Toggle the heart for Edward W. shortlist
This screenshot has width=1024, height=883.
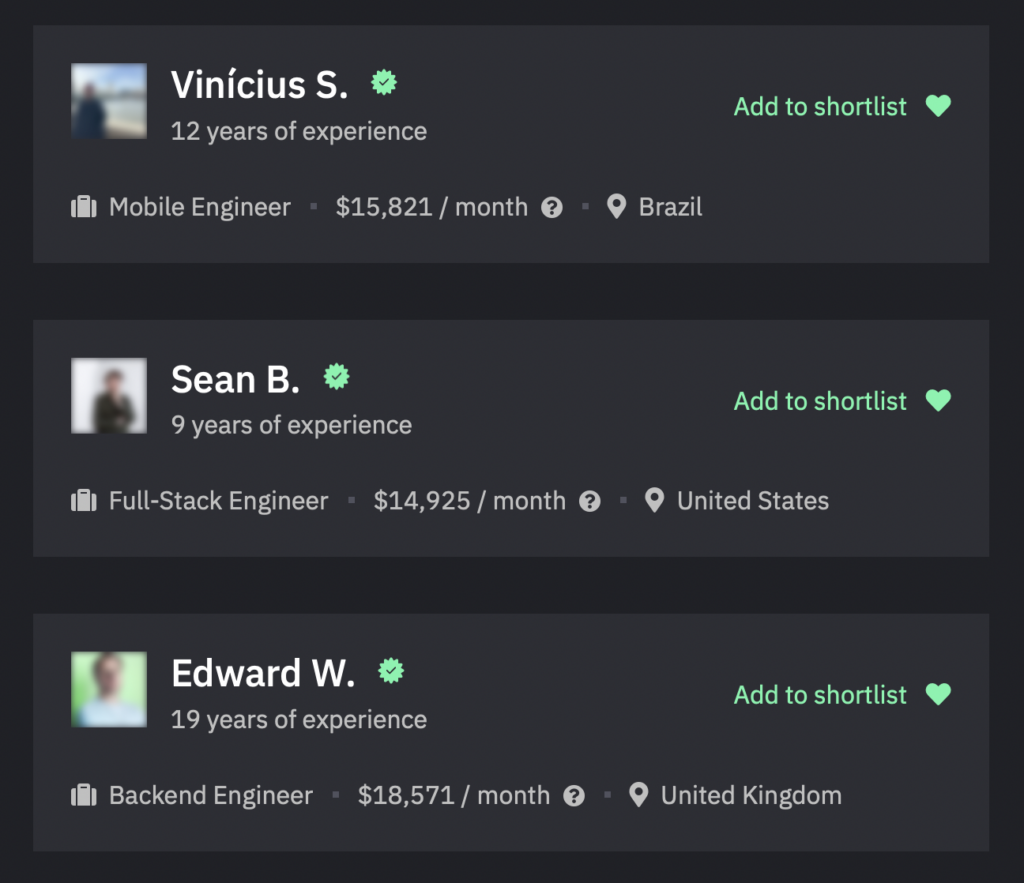[x=938, y=694]
